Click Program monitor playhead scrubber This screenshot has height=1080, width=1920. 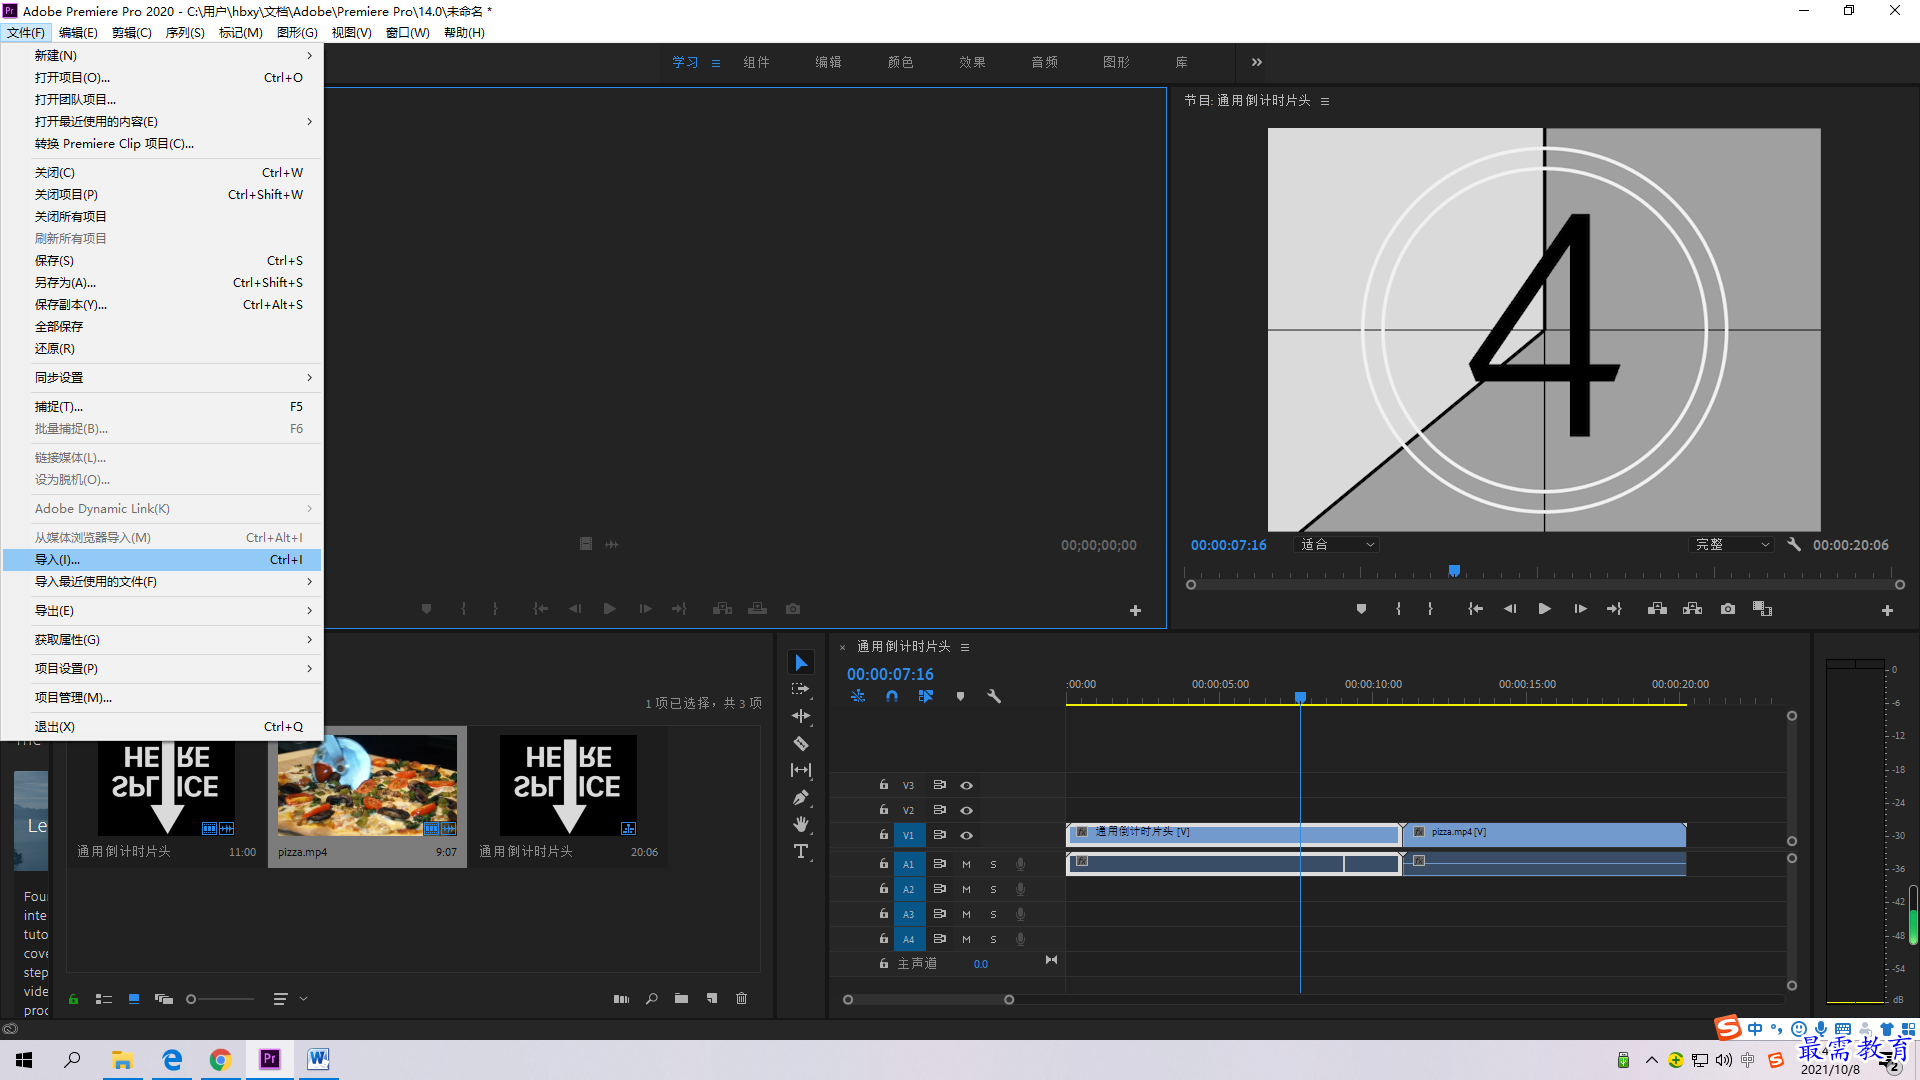tap(1454, 571)
